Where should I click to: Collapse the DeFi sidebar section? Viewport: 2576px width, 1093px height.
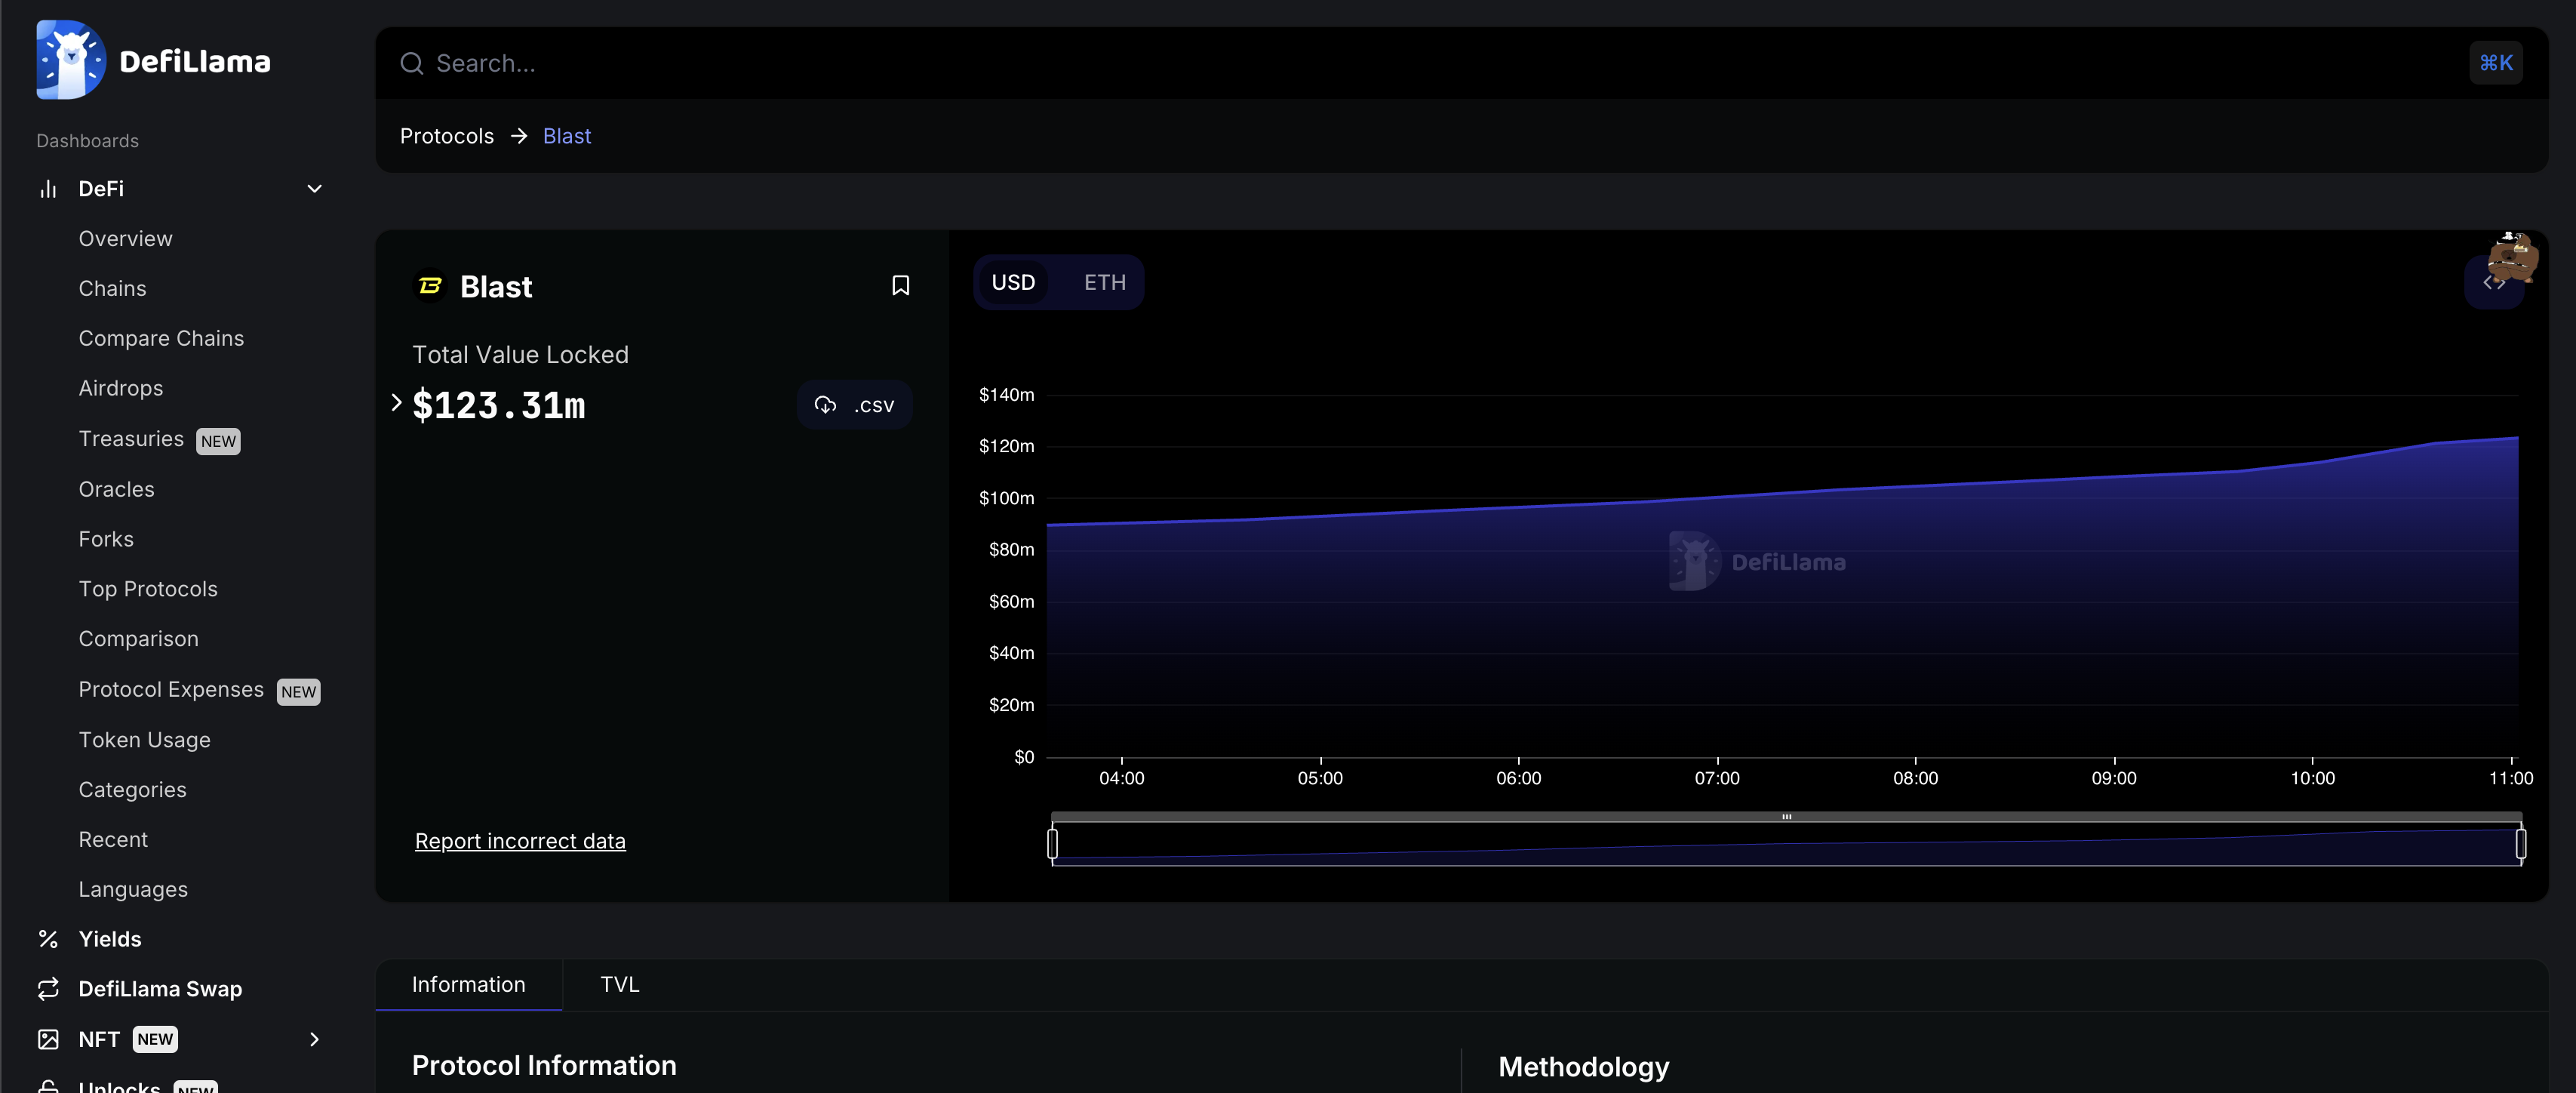[x=314, y=188]
